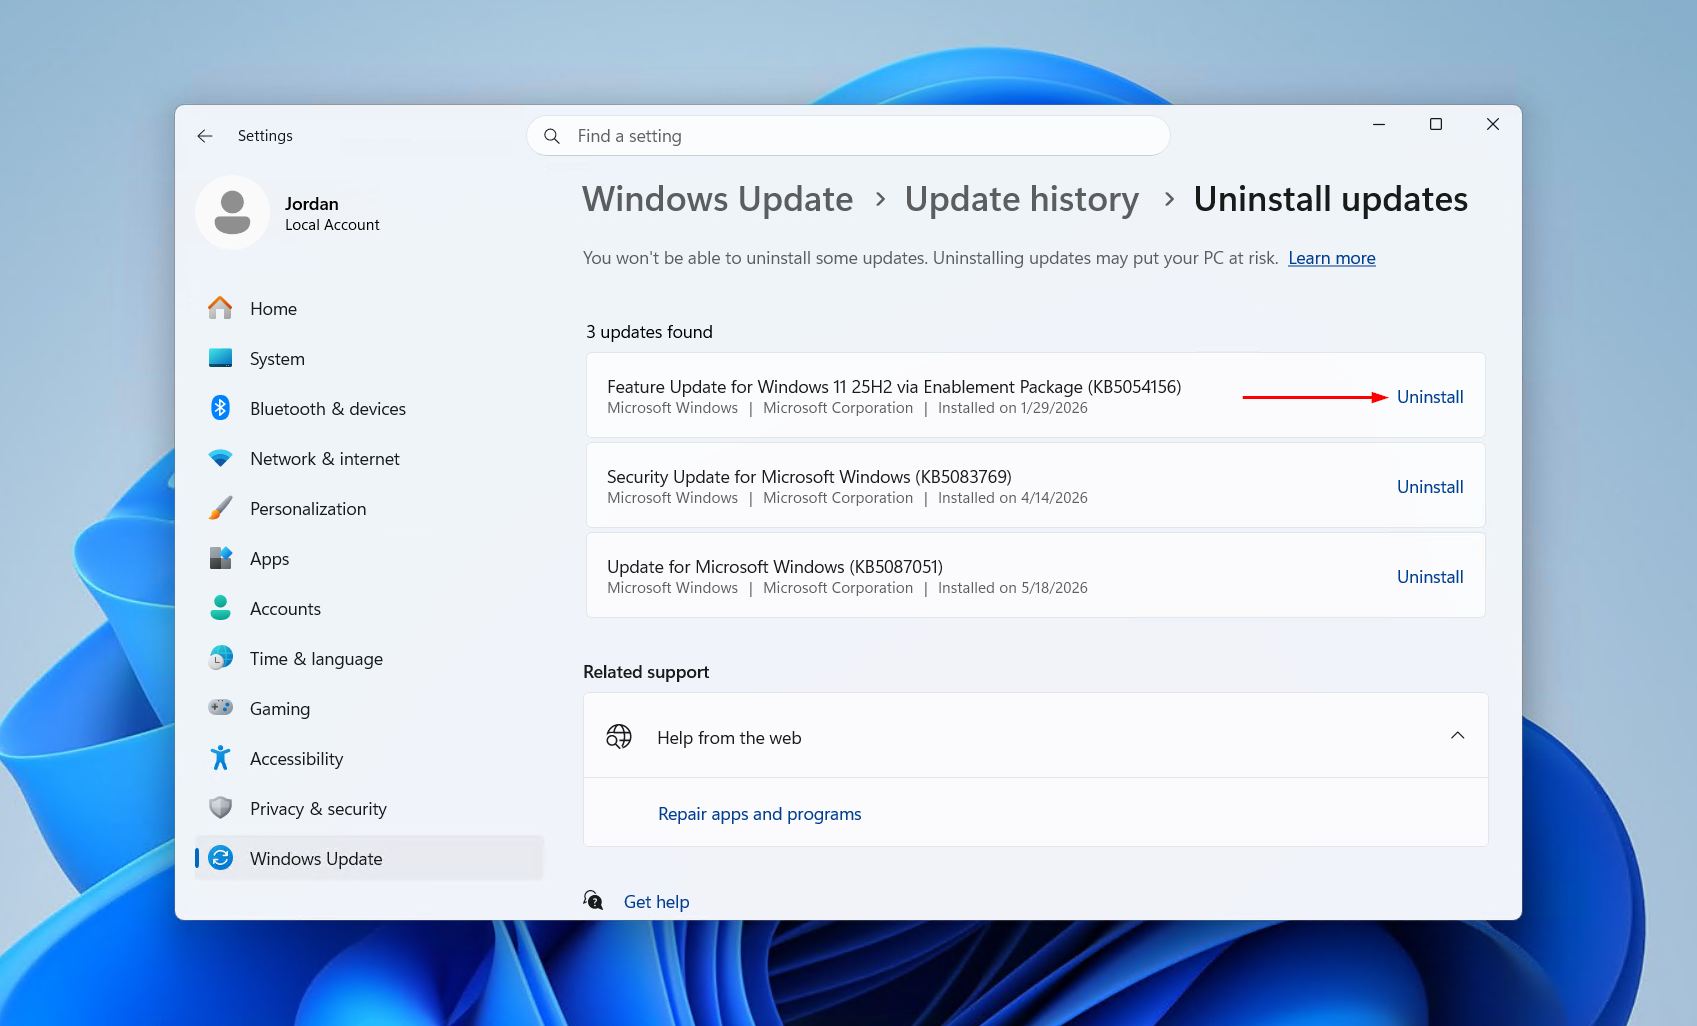Open Gaming settings

[369, 708]
